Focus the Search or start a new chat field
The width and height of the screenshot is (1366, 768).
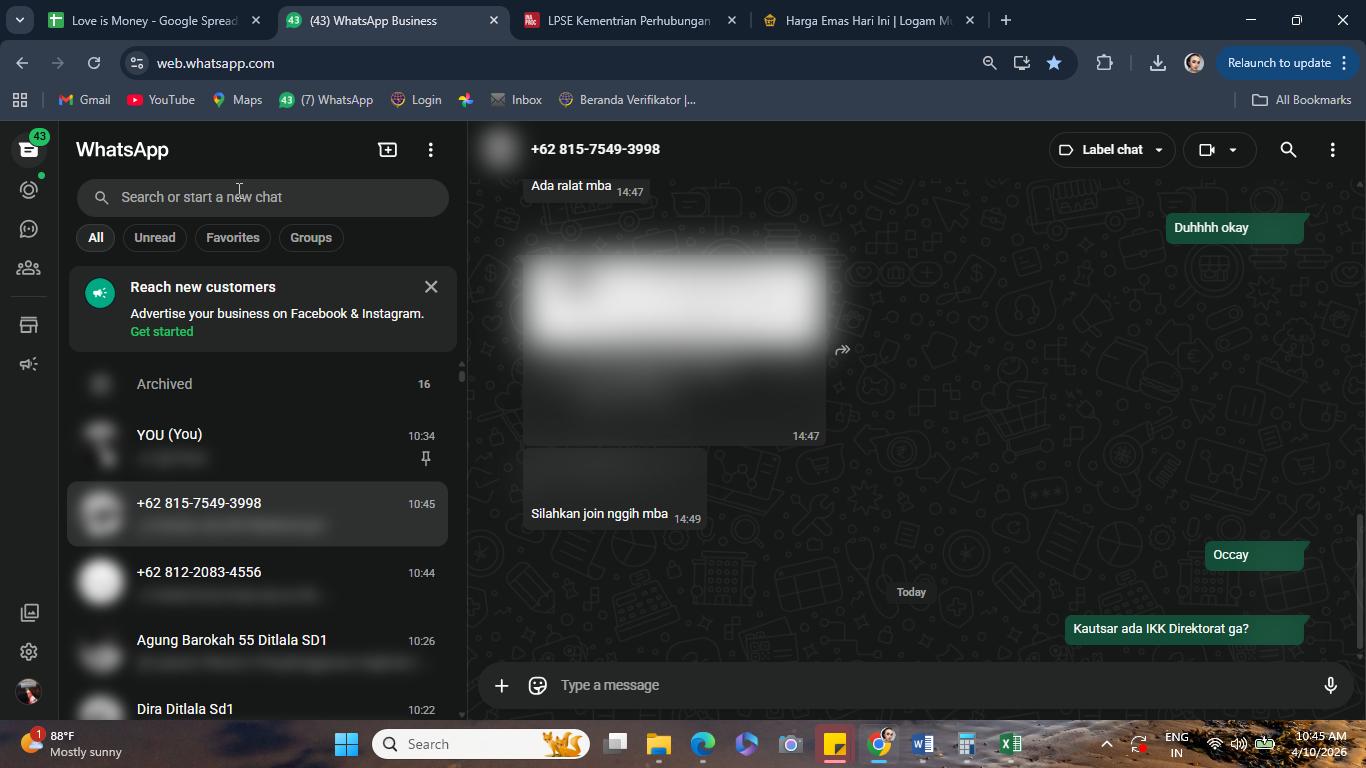point(263,197)
